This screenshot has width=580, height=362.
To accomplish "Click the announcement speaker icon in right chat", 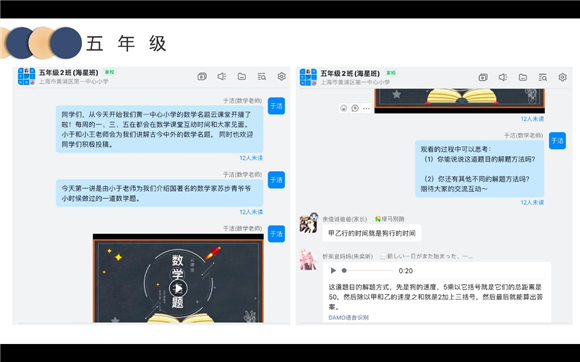I will [503, 77].
